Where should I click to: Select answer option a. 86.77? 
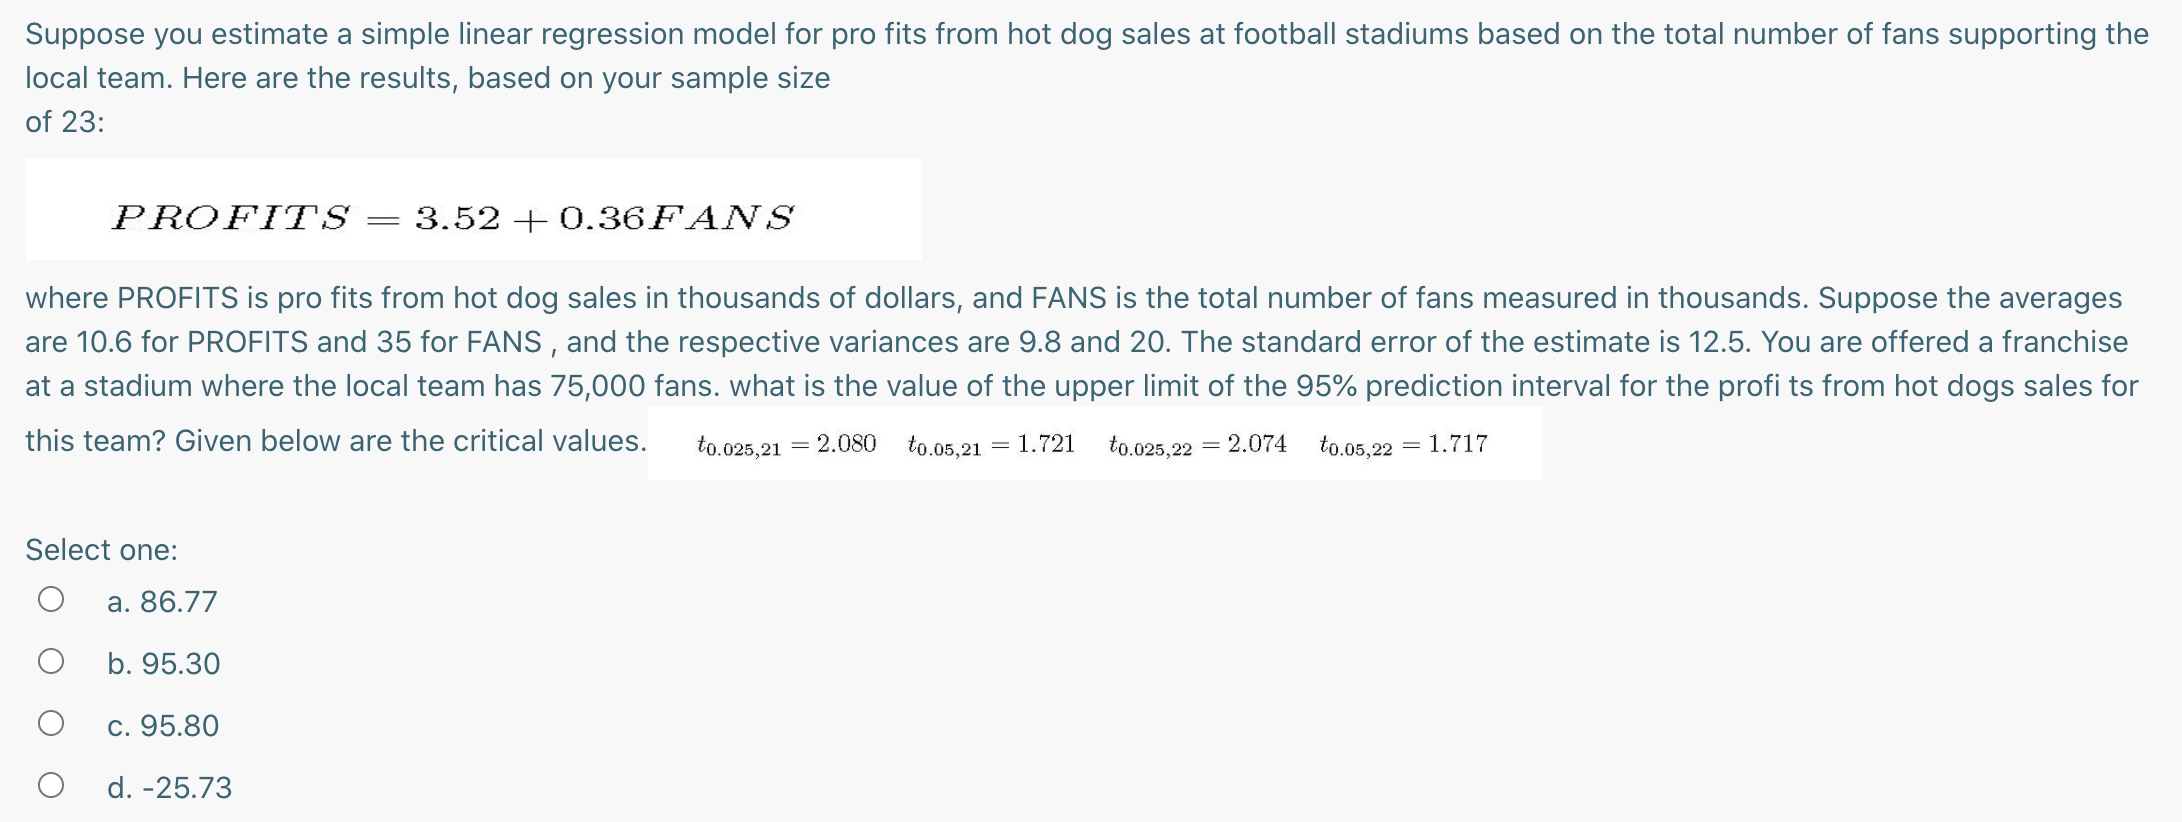tap(163, 601)
